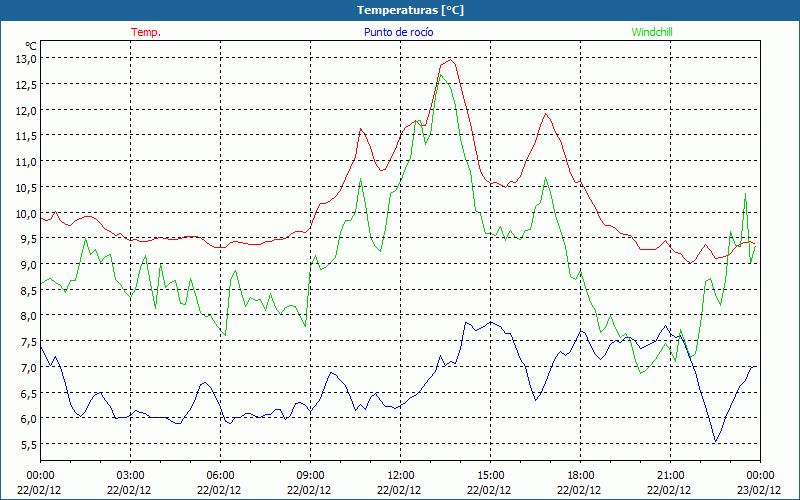Click the '°C' unit label on axis
The width and height of the screenshot is (800, 500).
point(31,46)
